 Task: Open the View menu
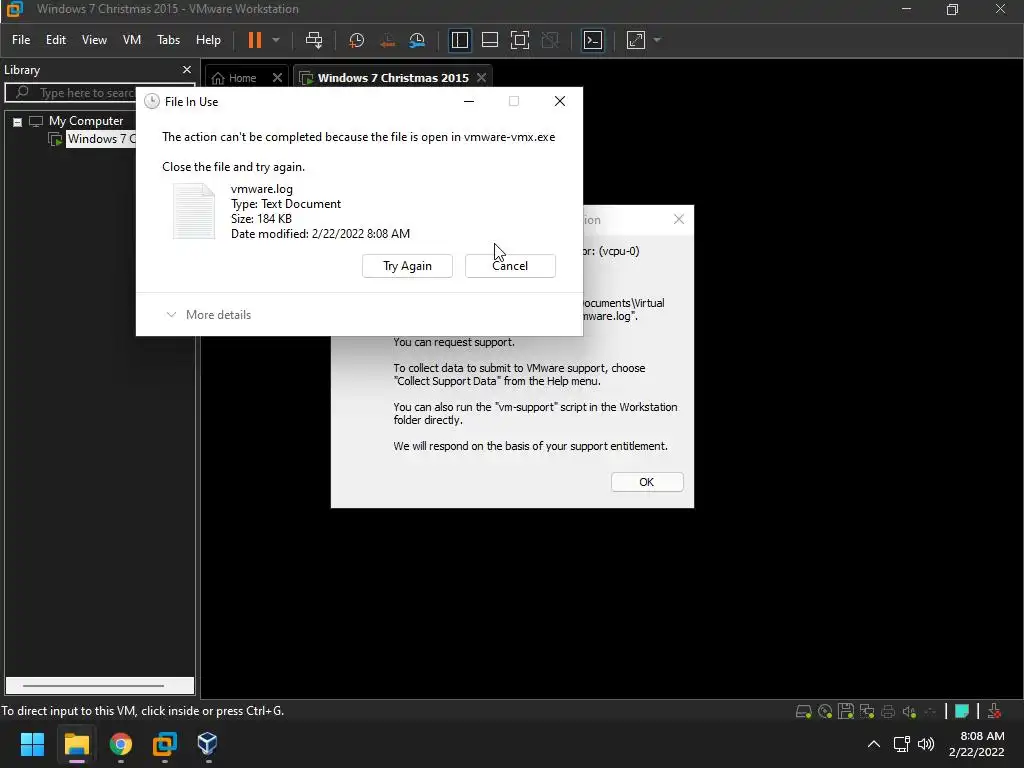point(94,40)
